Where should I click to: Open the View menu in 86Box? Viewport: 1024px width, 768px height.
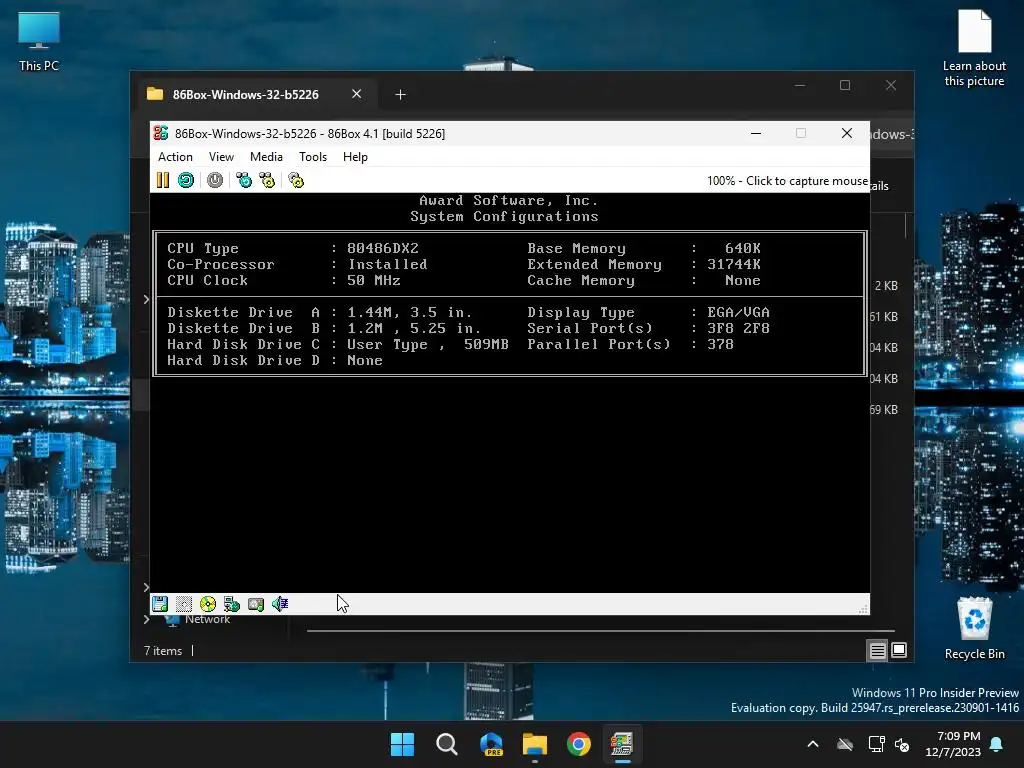tap(221, 157)
